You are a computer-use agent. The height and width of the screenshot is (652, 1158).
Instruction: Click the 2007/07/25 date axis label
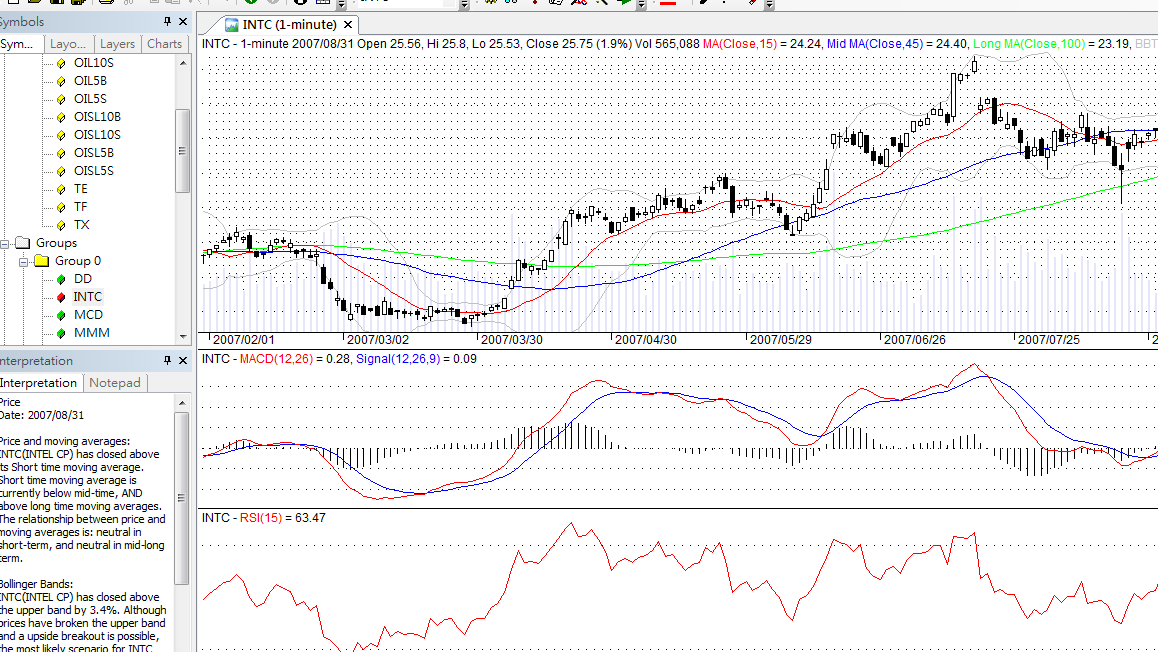(x=1049, y=340)
